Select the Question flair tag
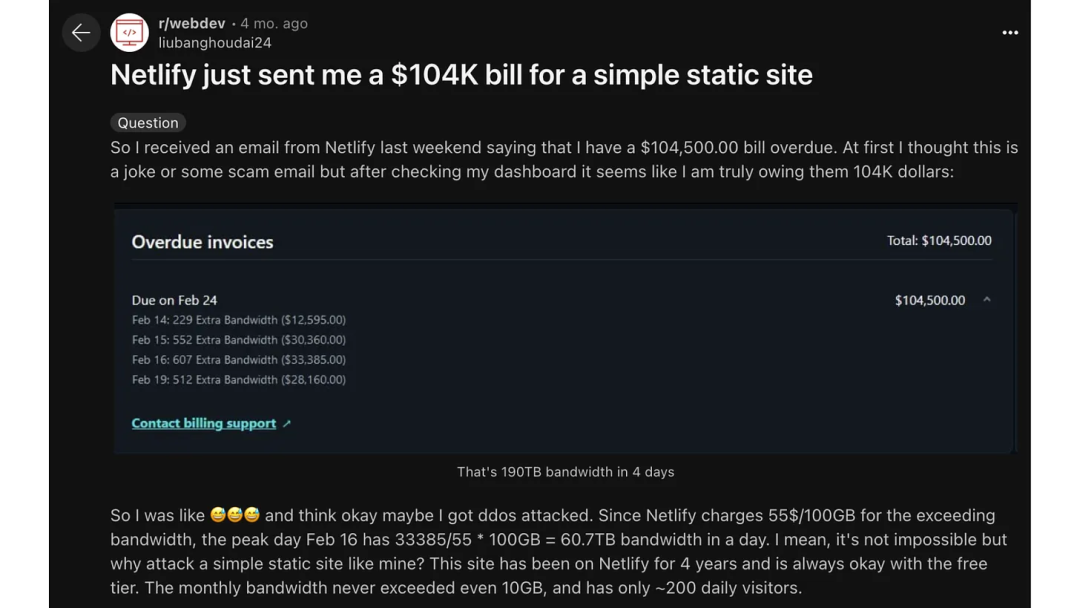 (147, 122)
